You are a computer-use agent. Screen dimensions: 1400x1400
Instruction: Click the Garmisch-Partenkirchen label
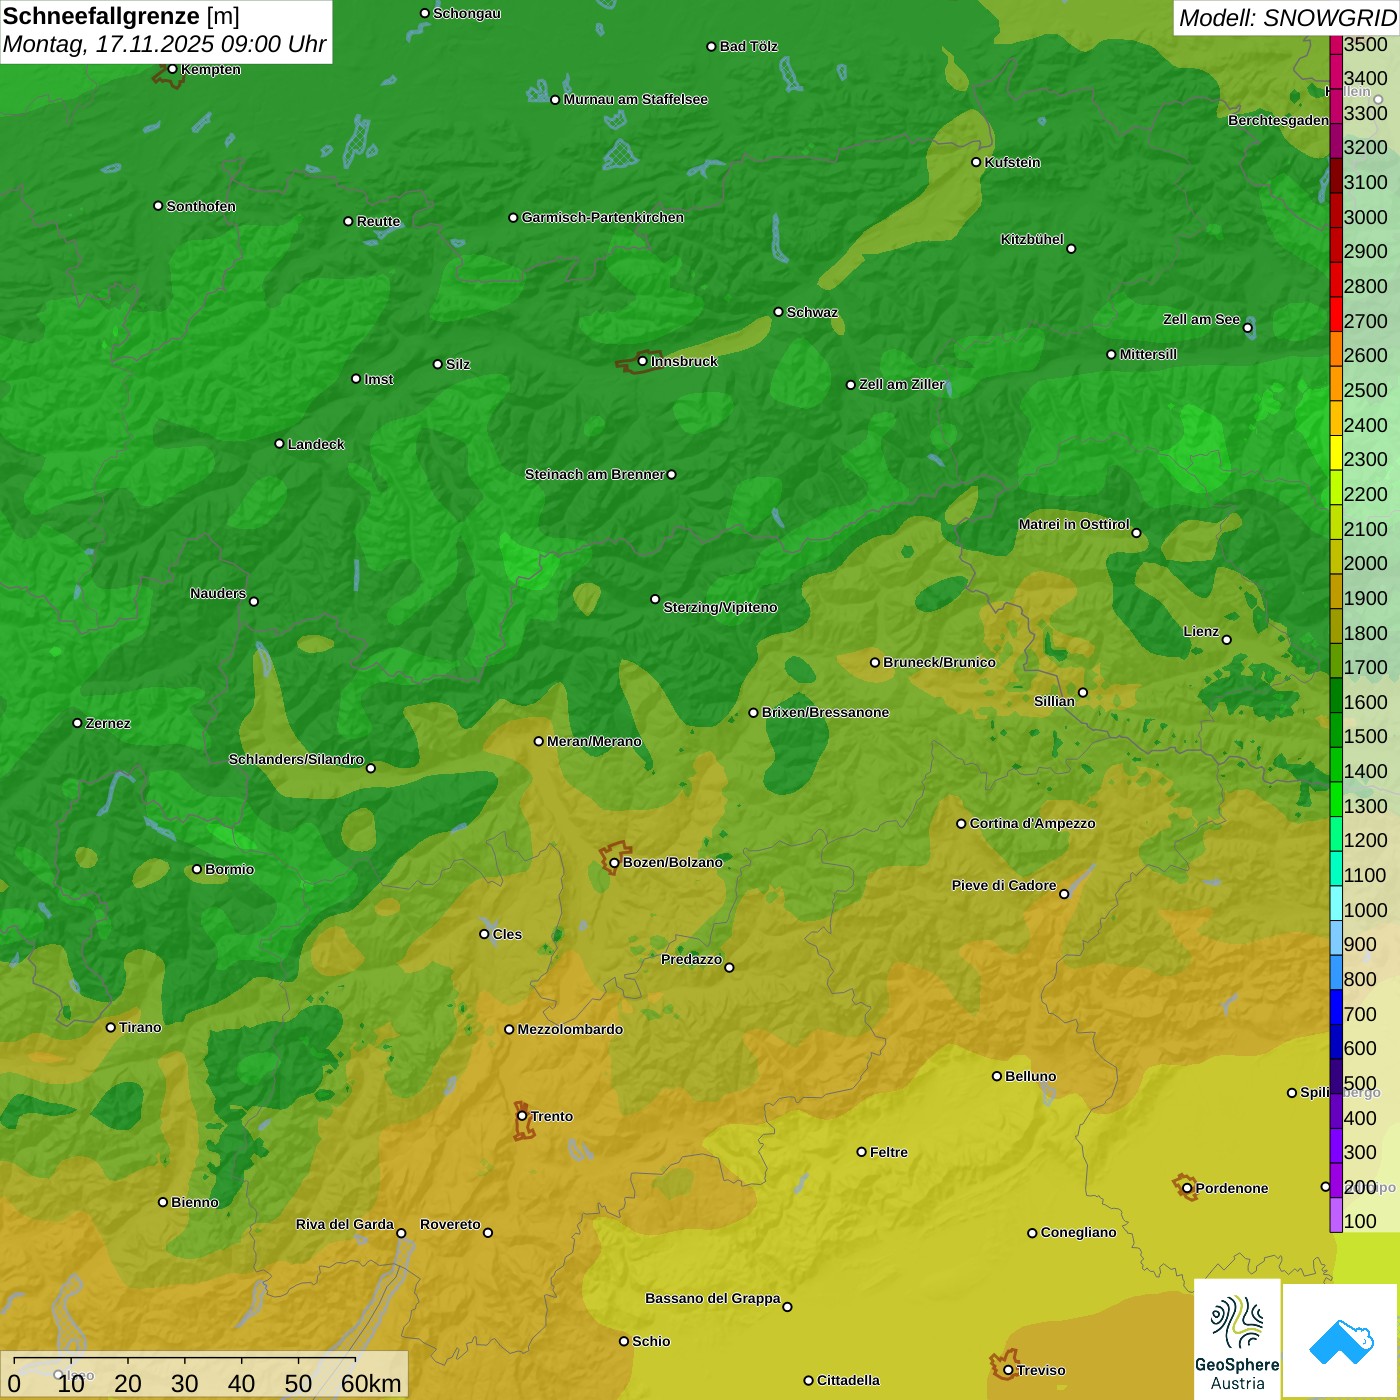[603, 217]
